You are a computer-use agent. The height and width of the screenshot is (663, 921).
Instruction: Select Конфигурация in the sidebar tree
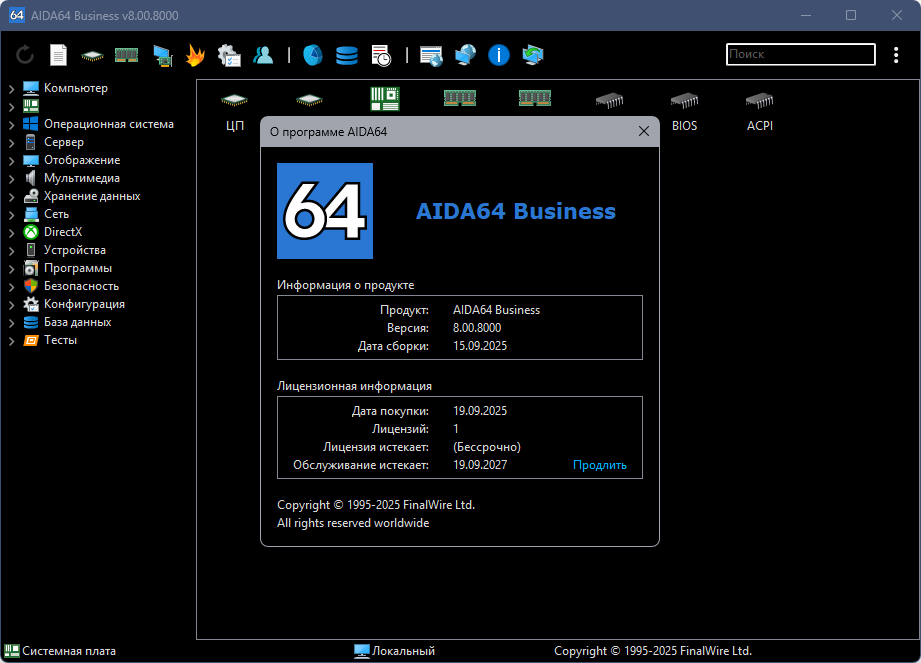(x=84, y=304)
